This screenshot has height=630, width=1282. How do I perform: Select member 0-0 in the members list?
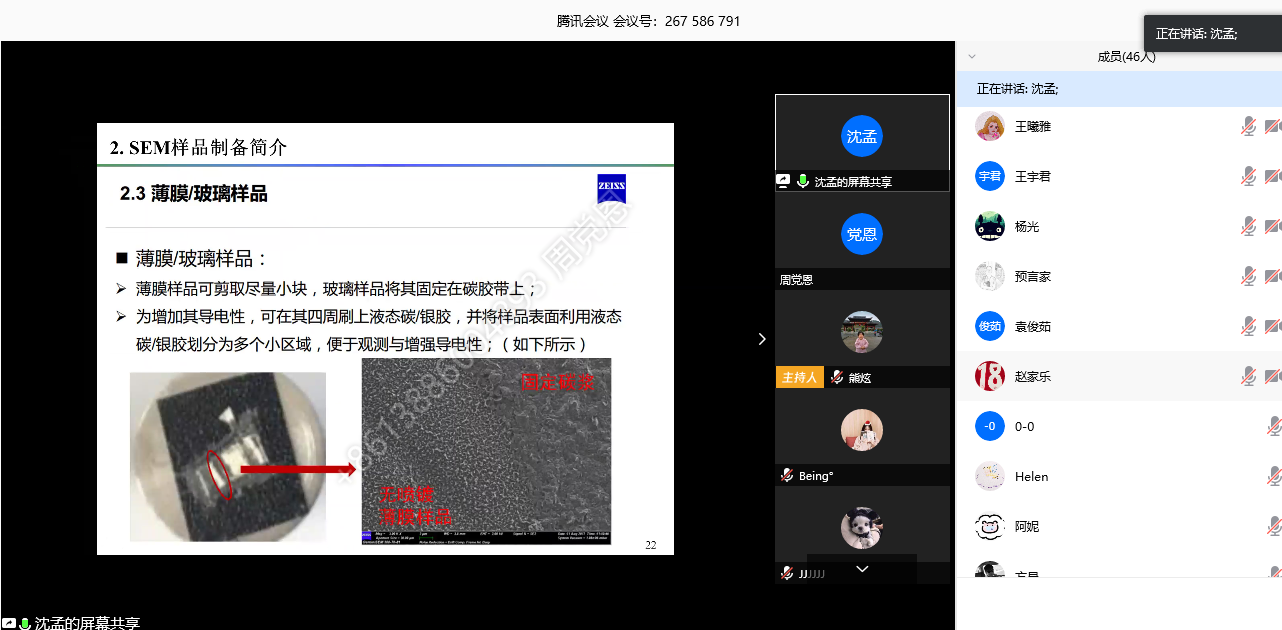(x=1024, y=426)
